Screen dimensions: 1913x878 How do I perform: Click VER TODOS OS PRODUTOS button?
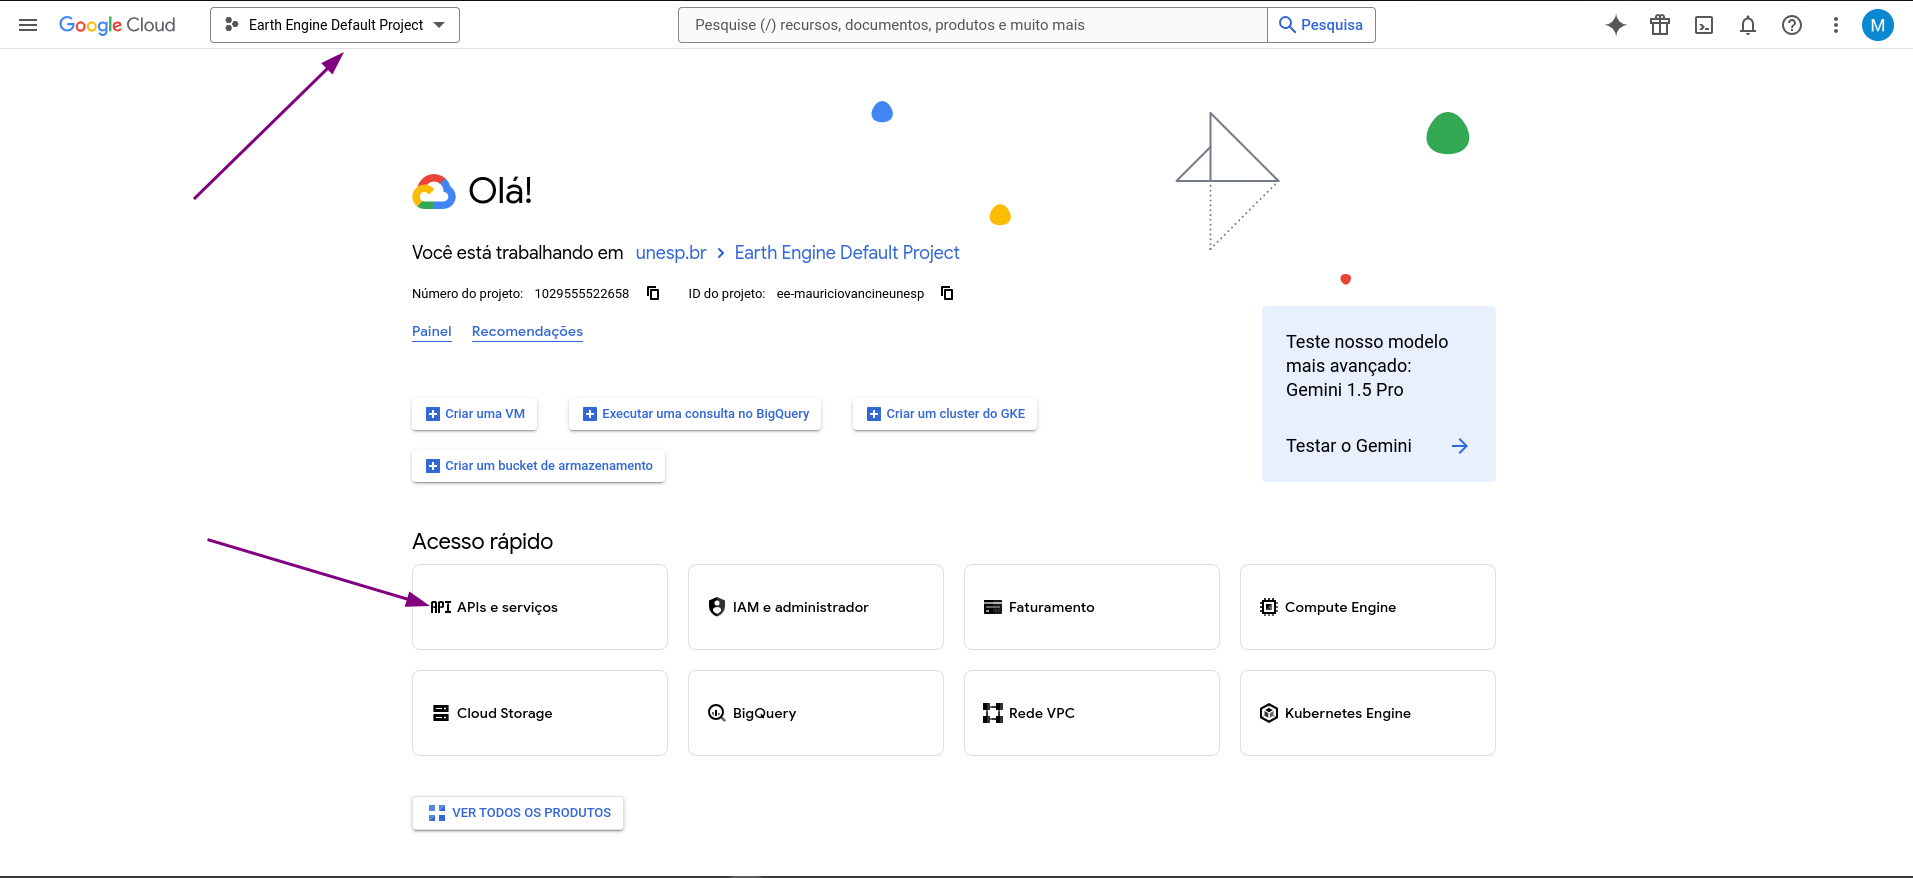[518, 813]
